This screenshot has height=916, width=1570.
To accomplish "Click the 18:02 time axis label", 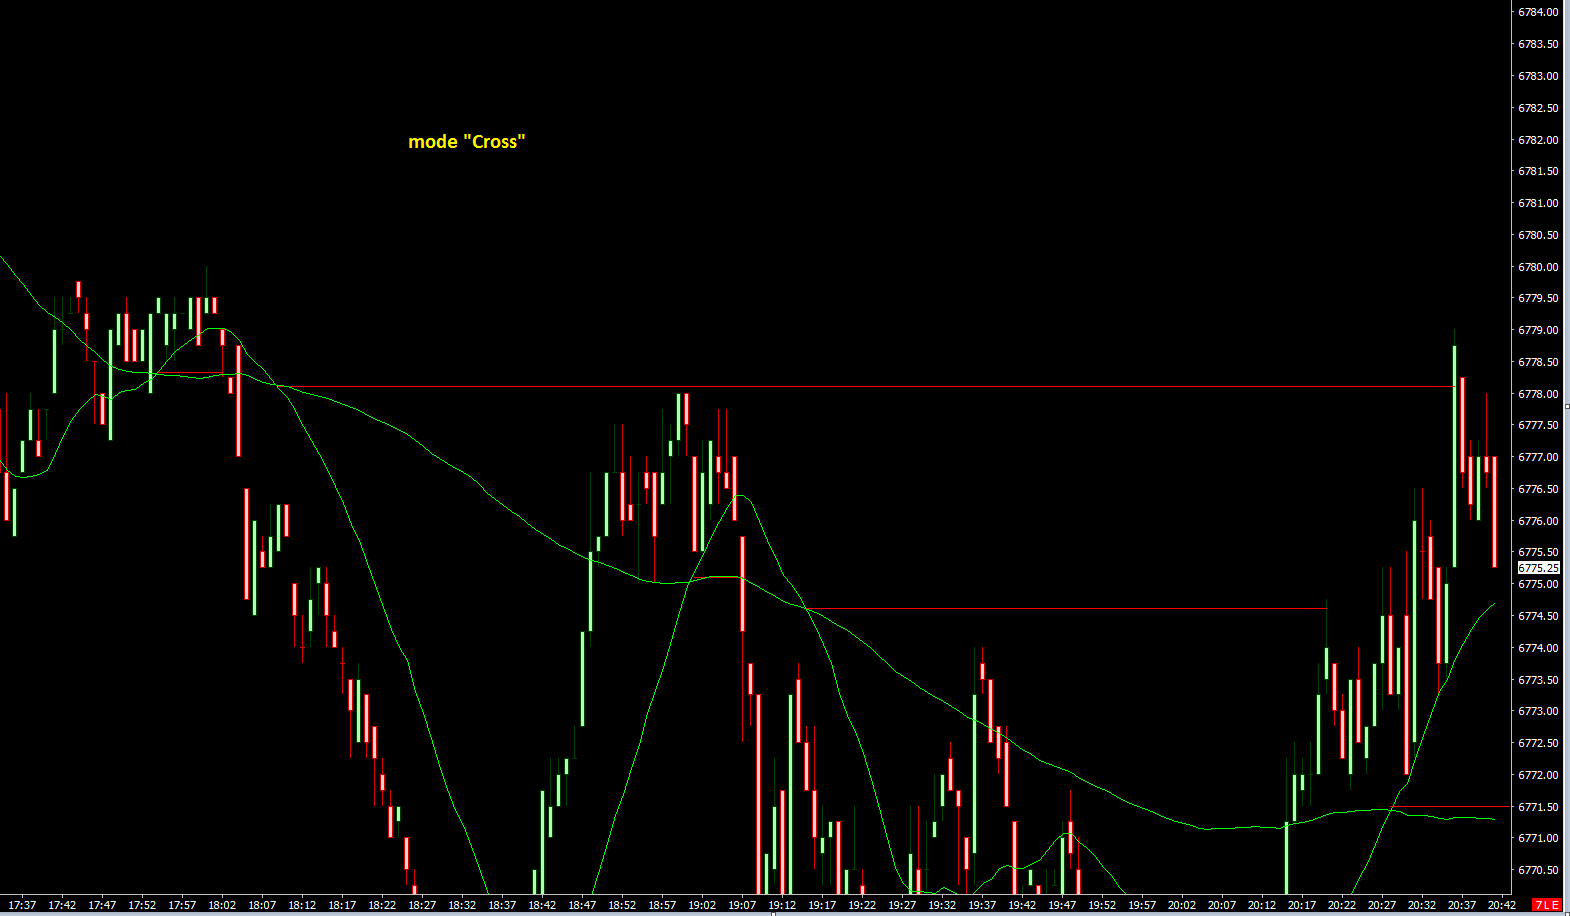I will pyautogui.click(x=222, y=905).
